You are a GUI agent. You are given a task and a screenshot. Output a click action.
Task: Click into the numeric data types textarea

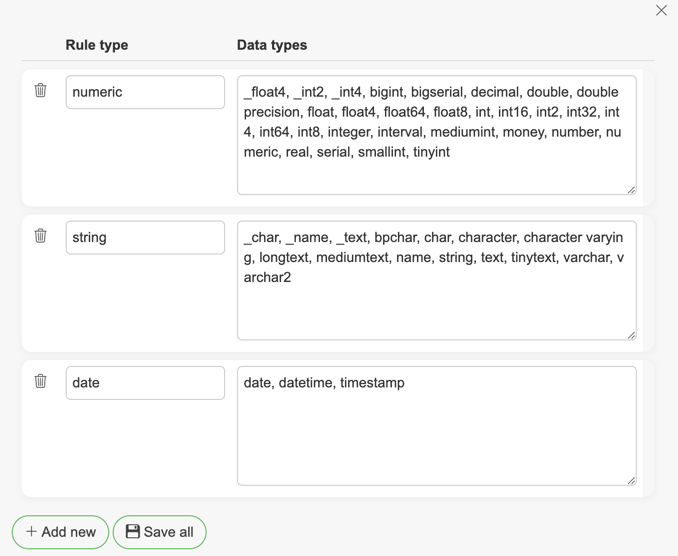pos(436,135)
